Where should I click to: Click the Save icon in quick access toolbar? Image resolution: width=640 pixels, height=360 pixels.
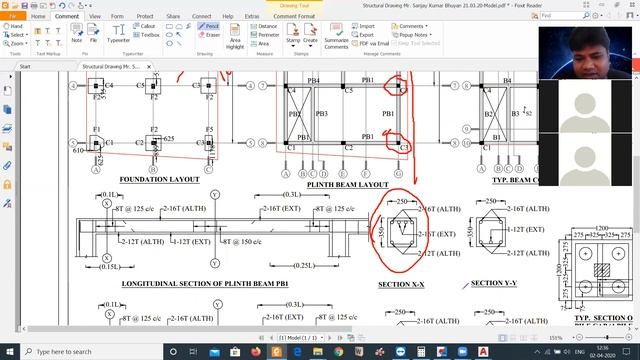[x=24, y=6]
